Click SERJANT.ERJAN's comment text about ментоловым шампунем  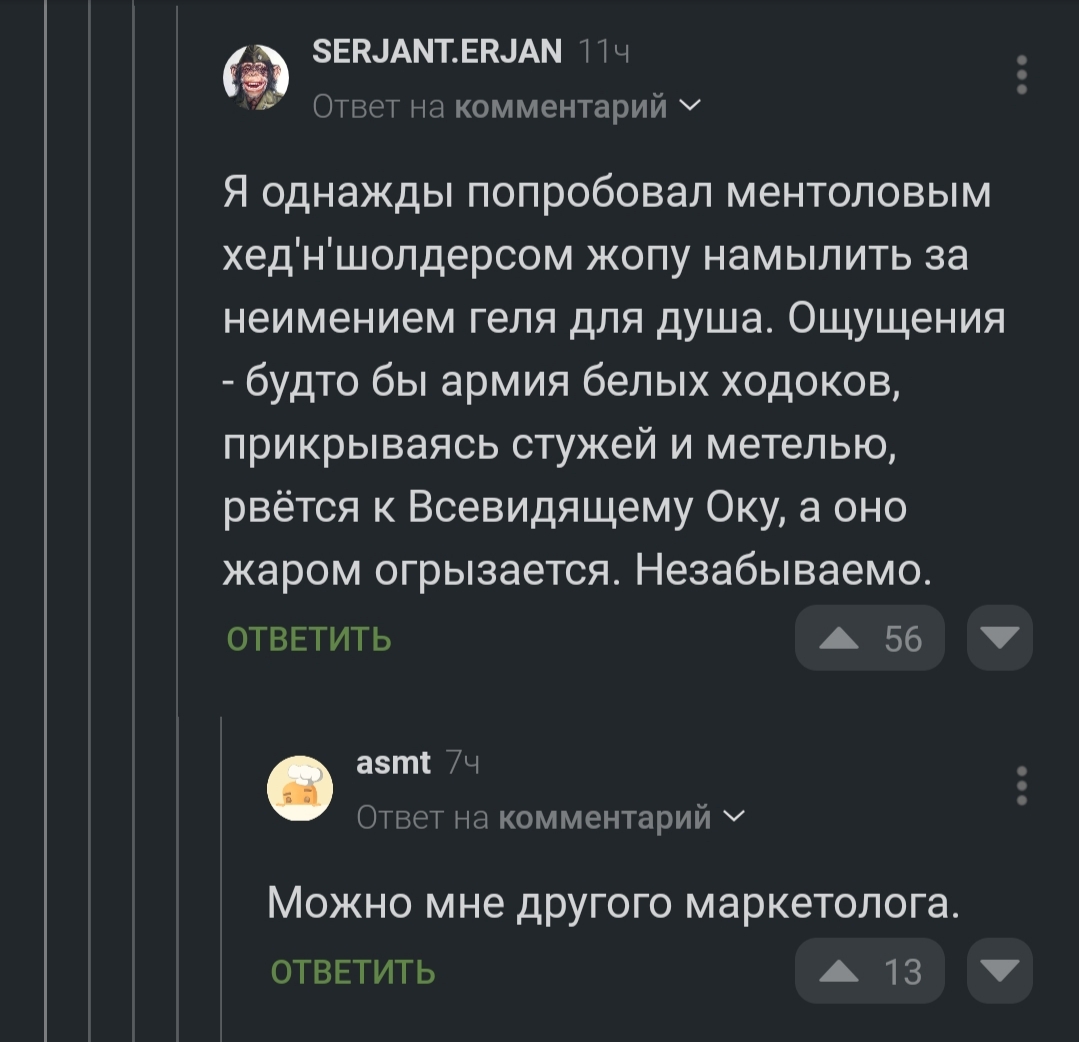tap(610, 381)
